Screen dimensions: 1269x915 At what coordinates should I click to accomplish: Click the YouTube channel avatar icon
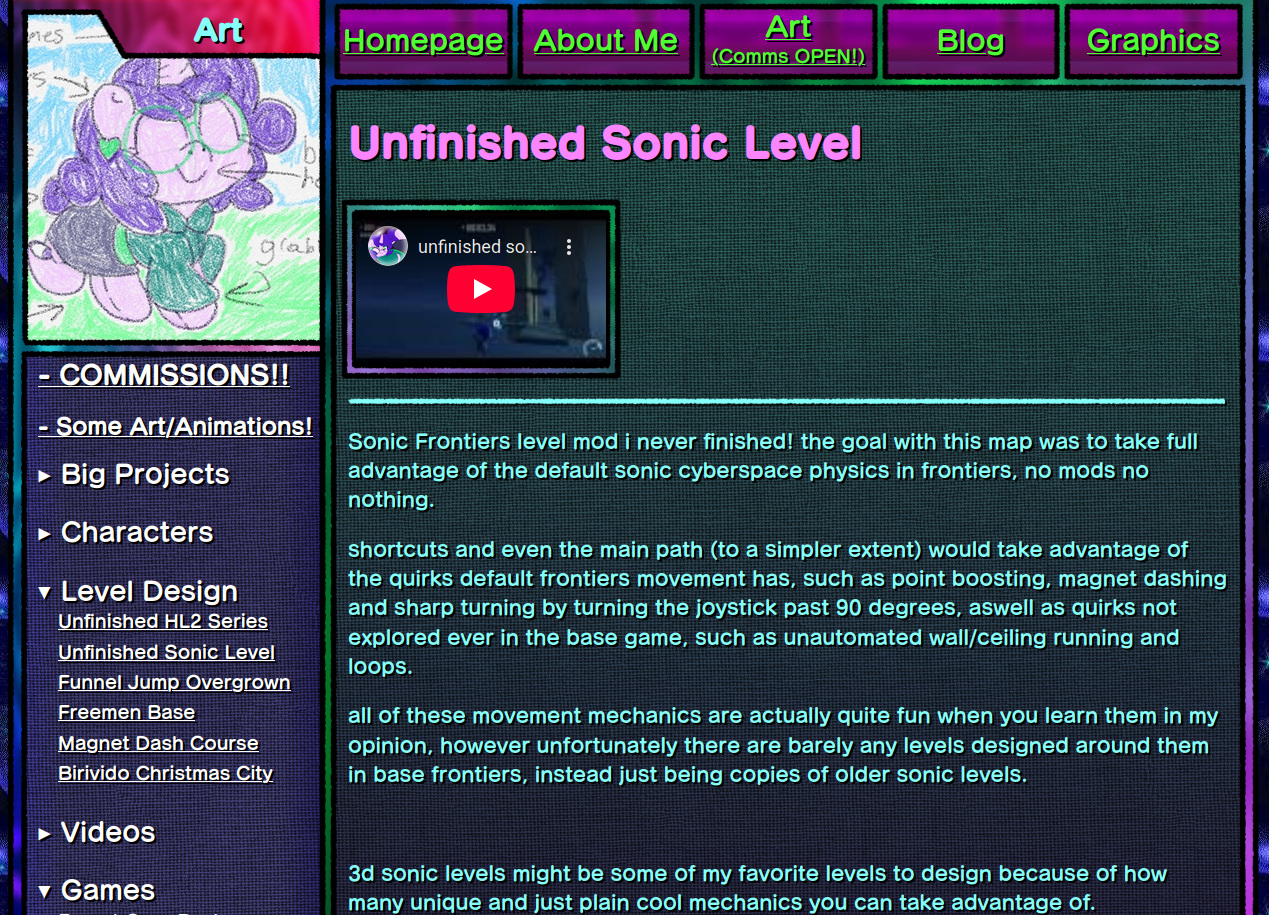[388, 246]
